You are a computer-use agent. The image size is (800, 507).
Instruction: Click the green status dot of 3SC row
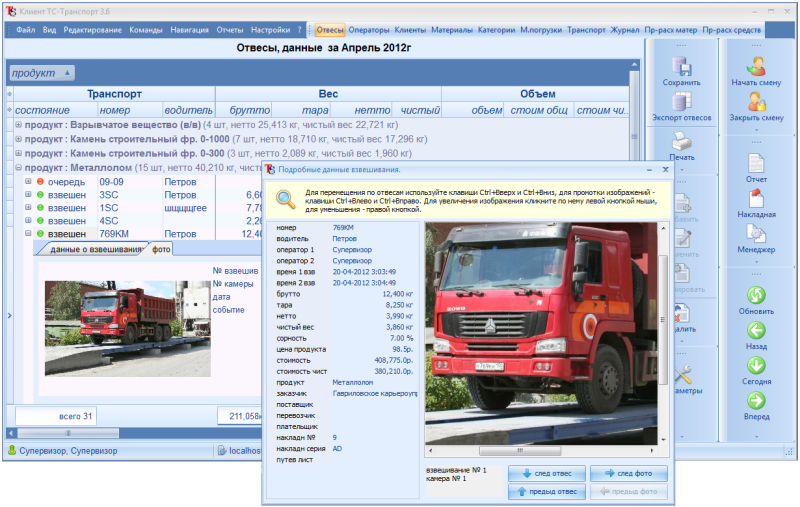coord(40,195)
